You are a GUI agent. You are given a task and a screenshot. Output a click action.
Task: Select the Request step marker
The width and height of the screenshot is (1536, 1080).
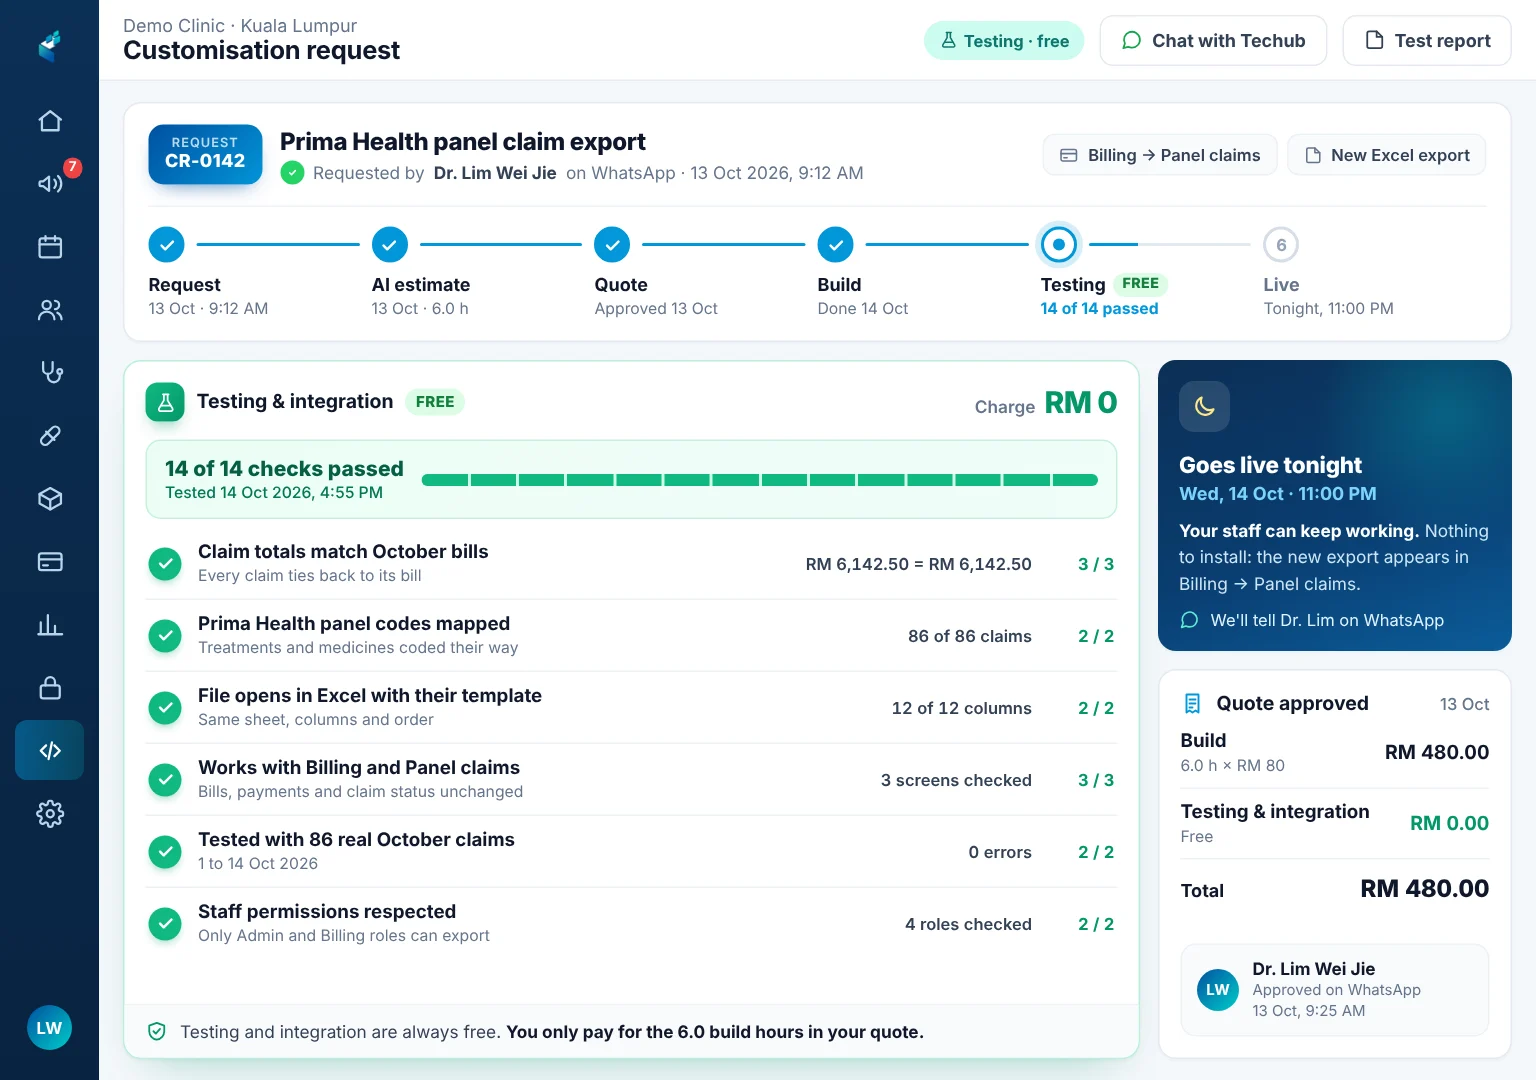tap(167, 244)
